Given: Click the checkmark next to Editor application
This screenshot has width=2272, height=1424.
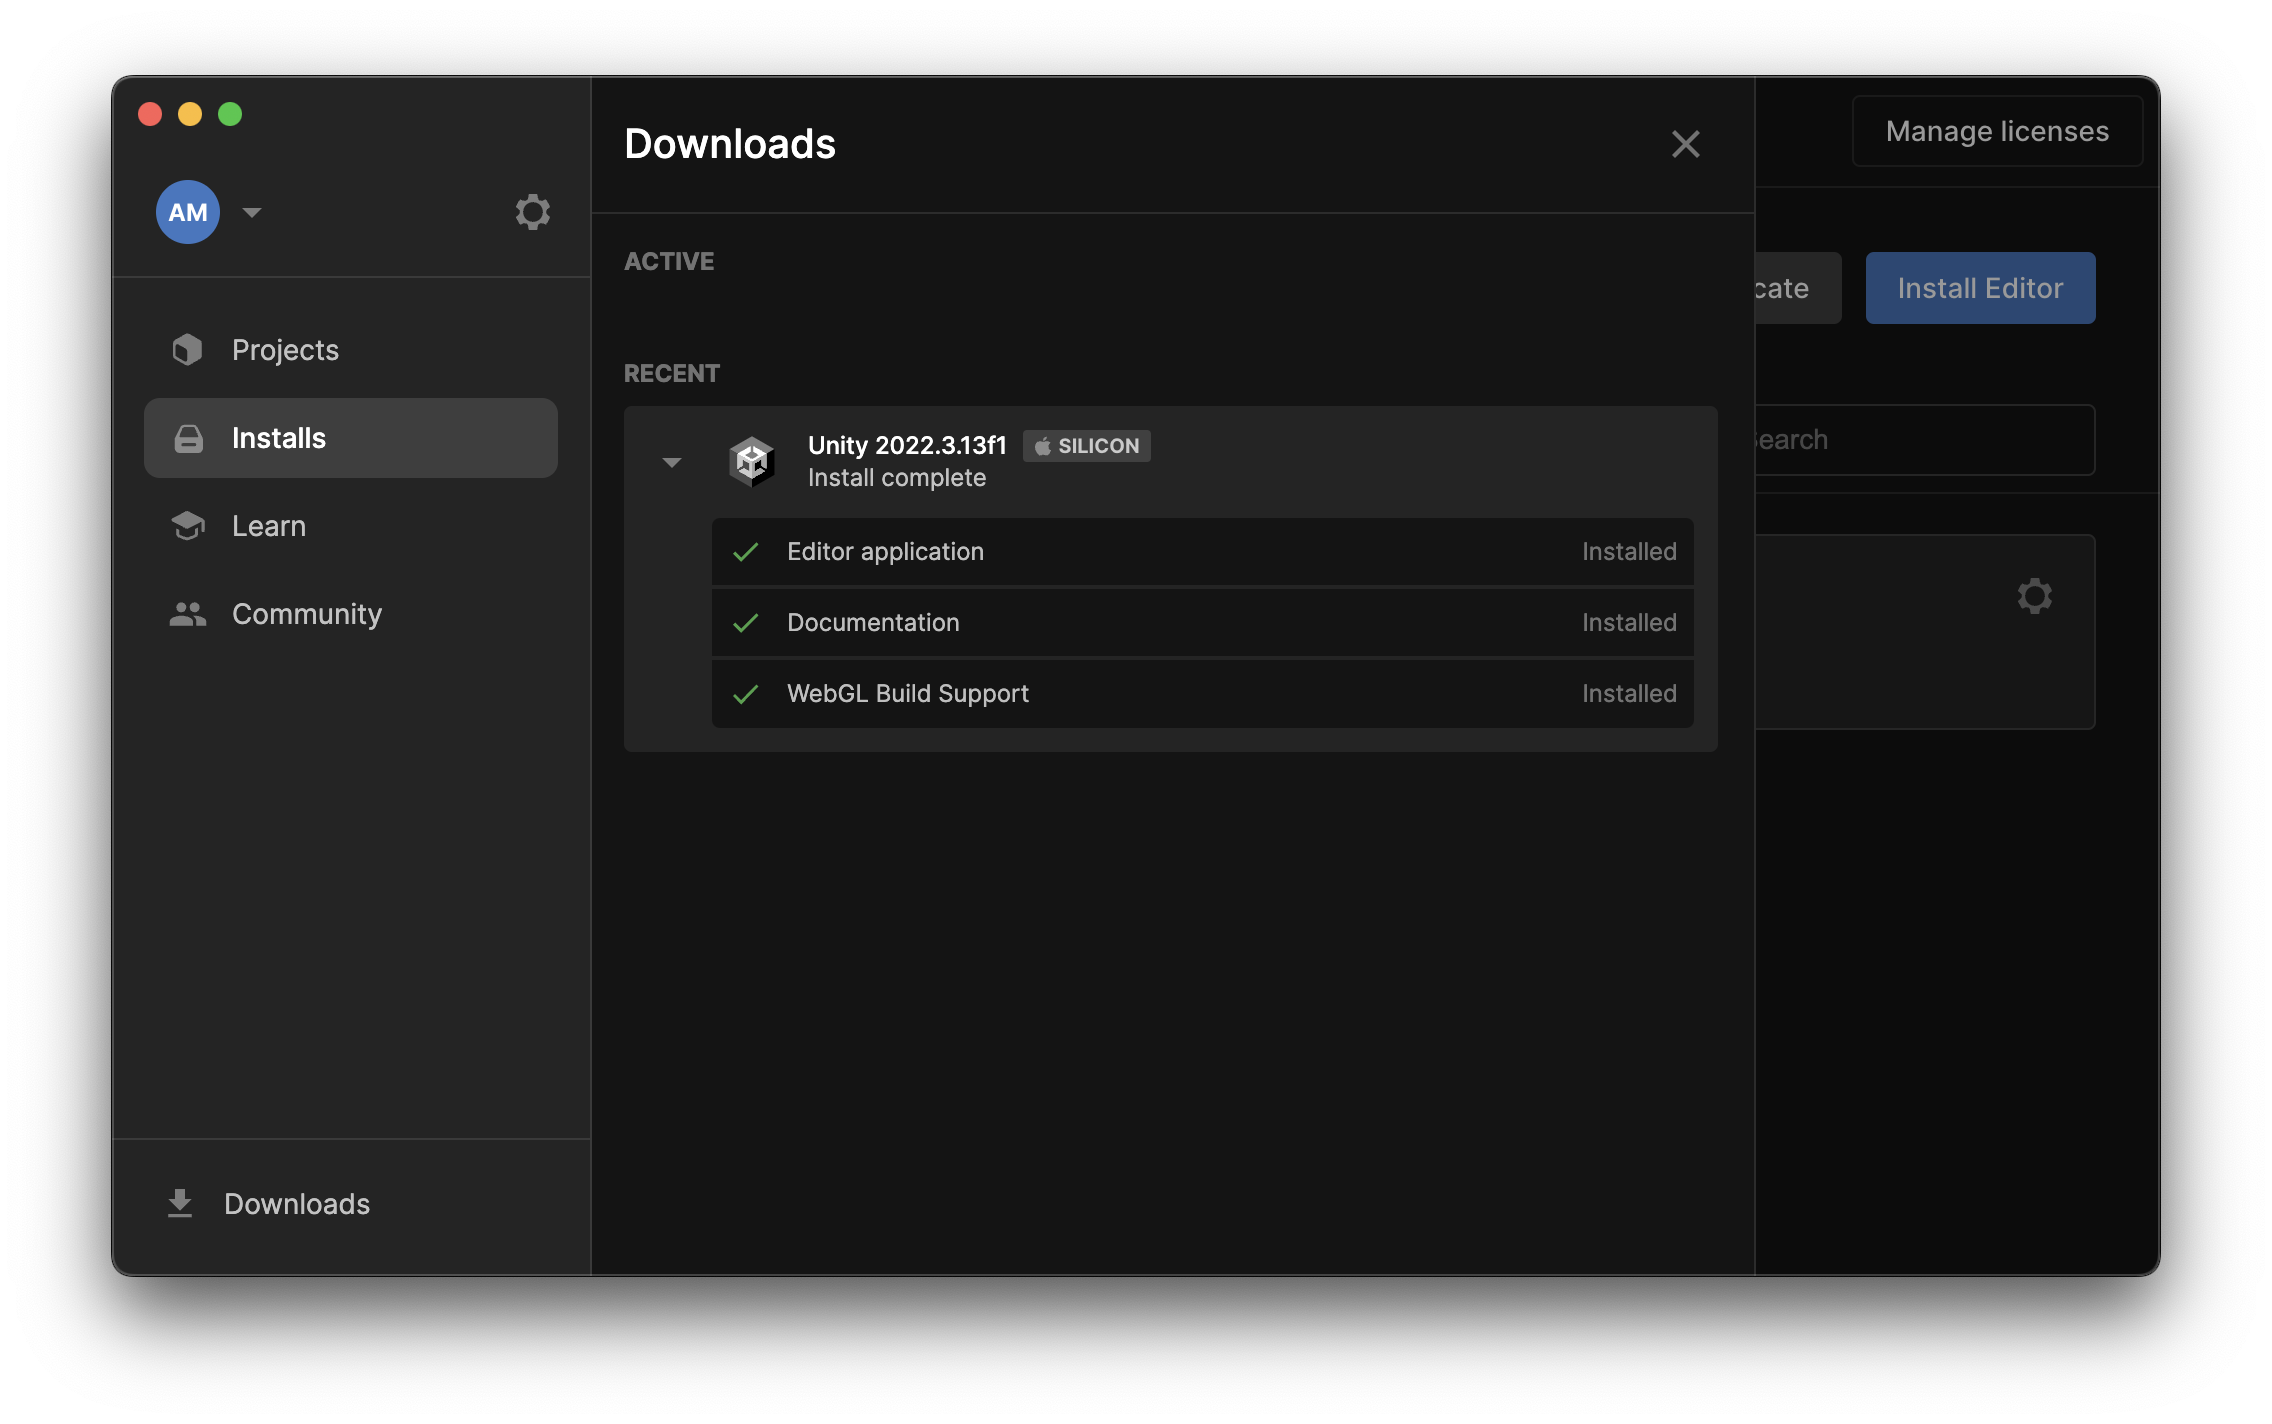Looking at the screenshot, I should pos(746,551).
